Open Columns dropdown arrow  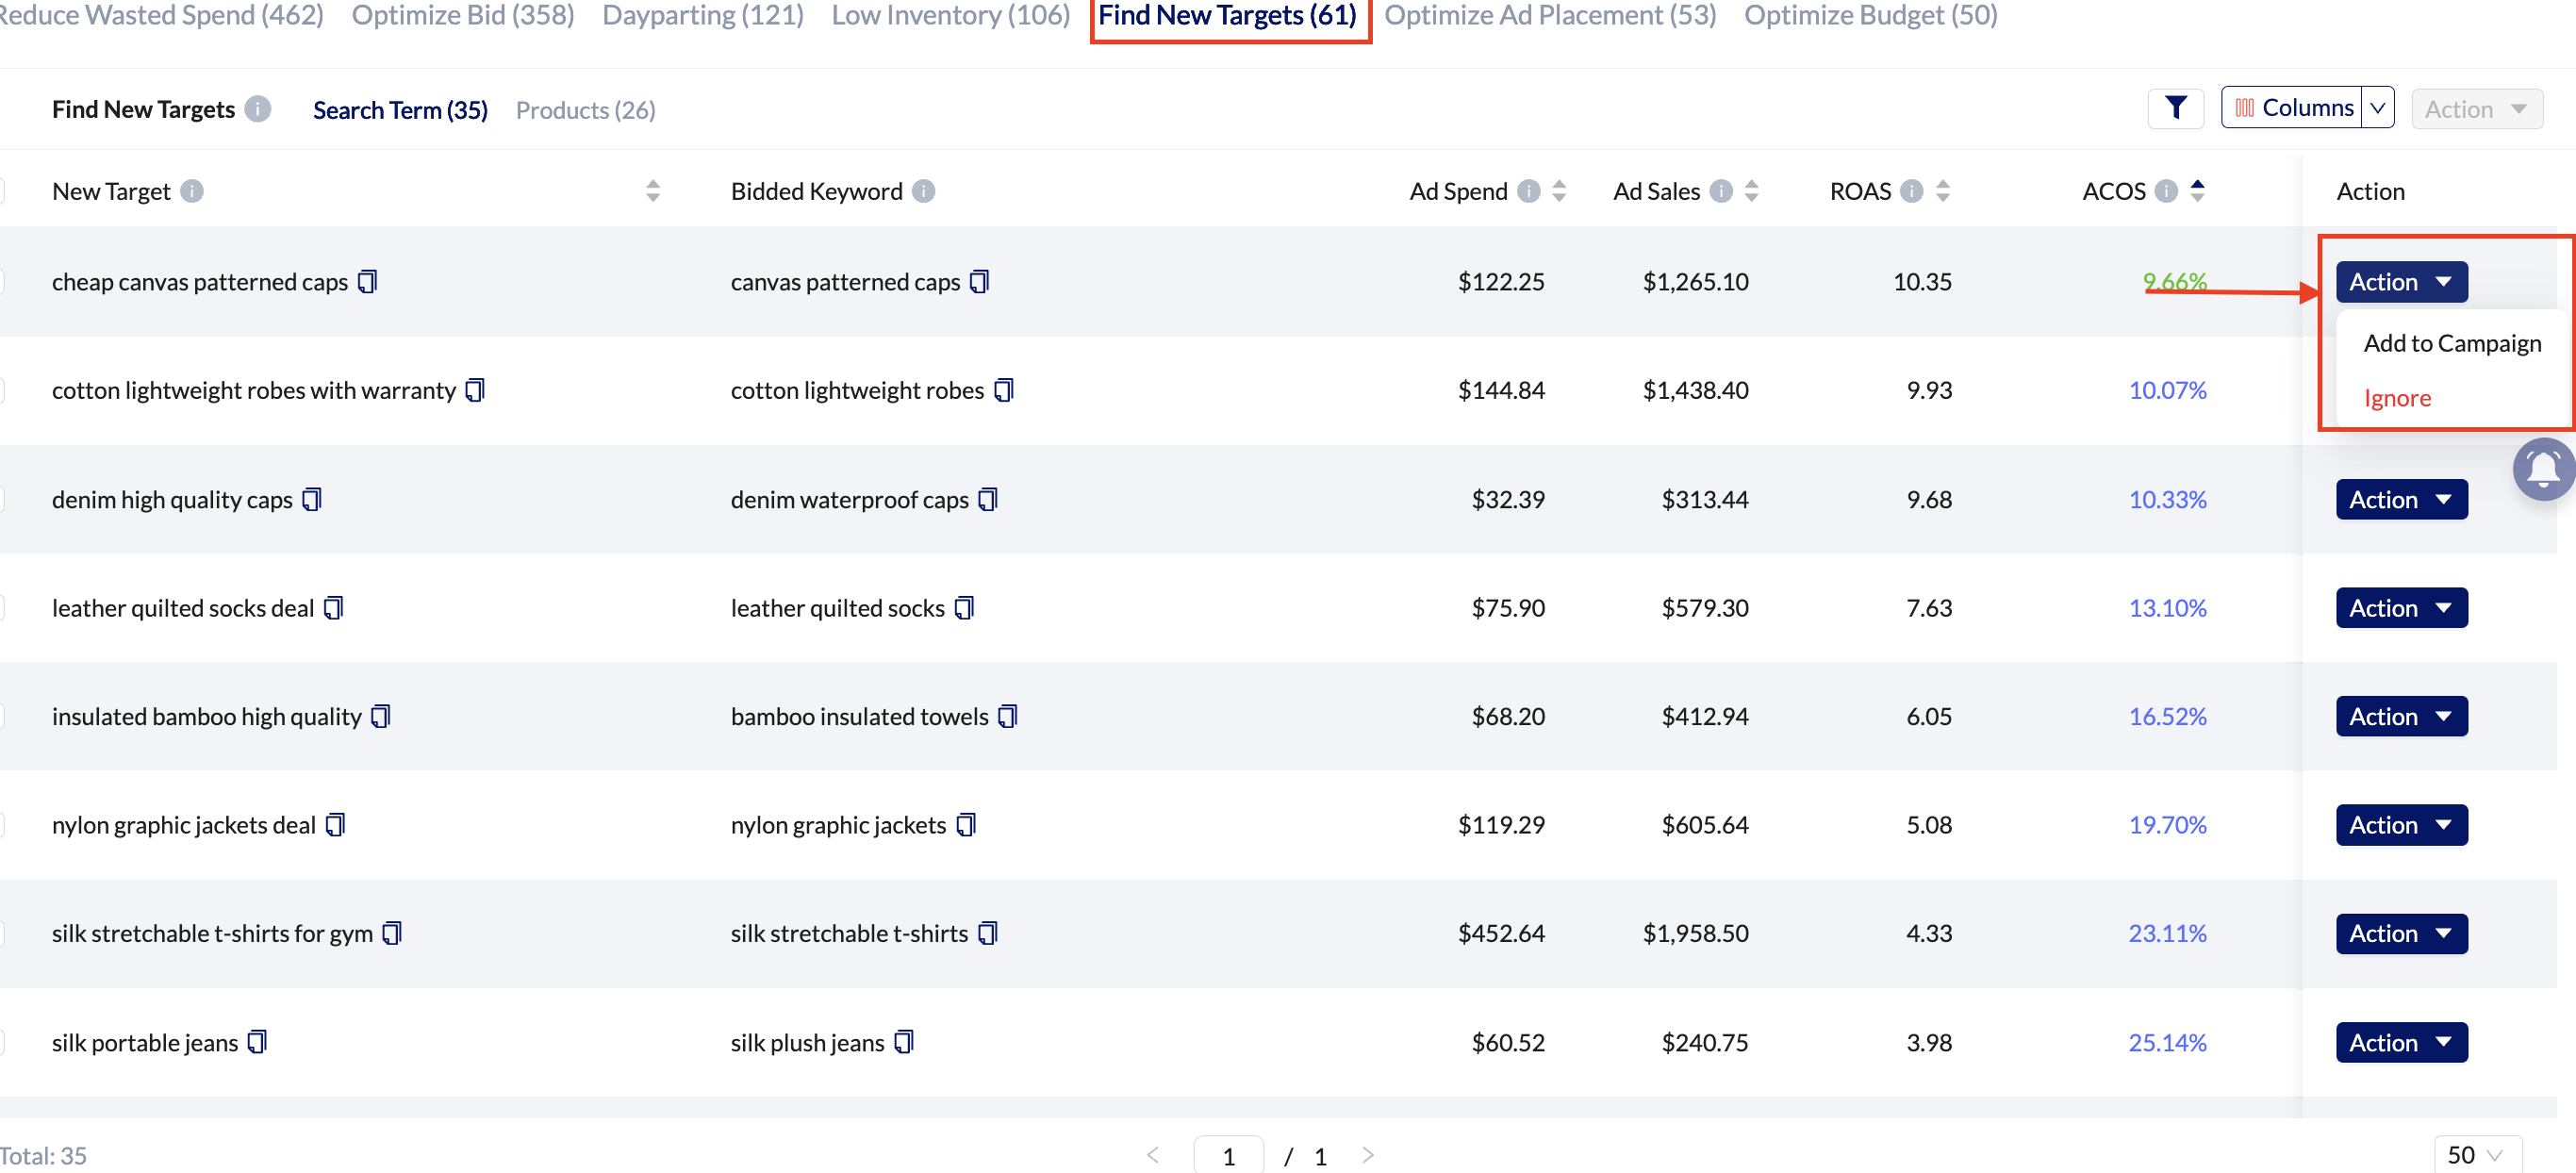(x=2378, y=108)
